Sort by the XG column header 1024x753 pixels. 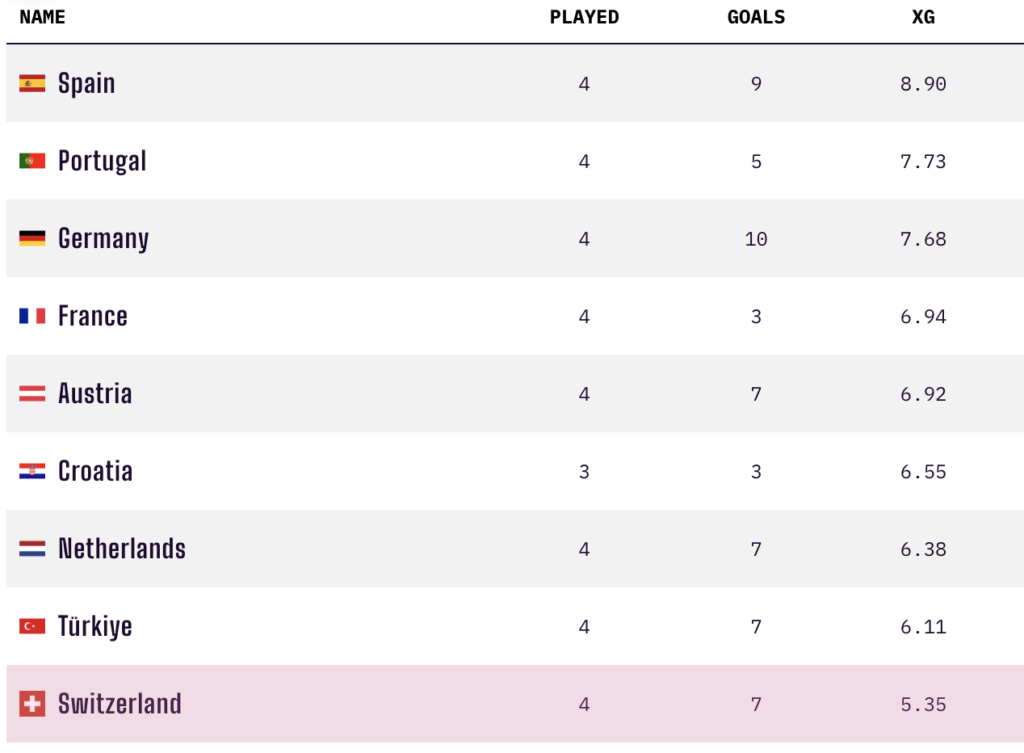[923, 18]
